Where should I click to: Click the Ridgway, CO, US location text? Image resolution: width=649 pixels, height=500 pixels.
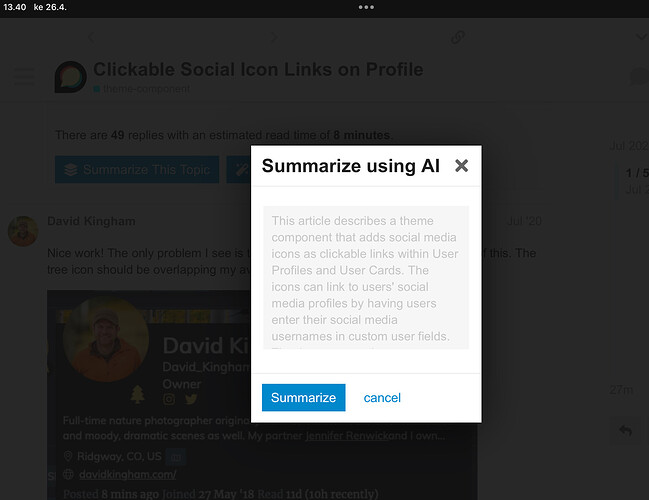(x=119, y=456)
